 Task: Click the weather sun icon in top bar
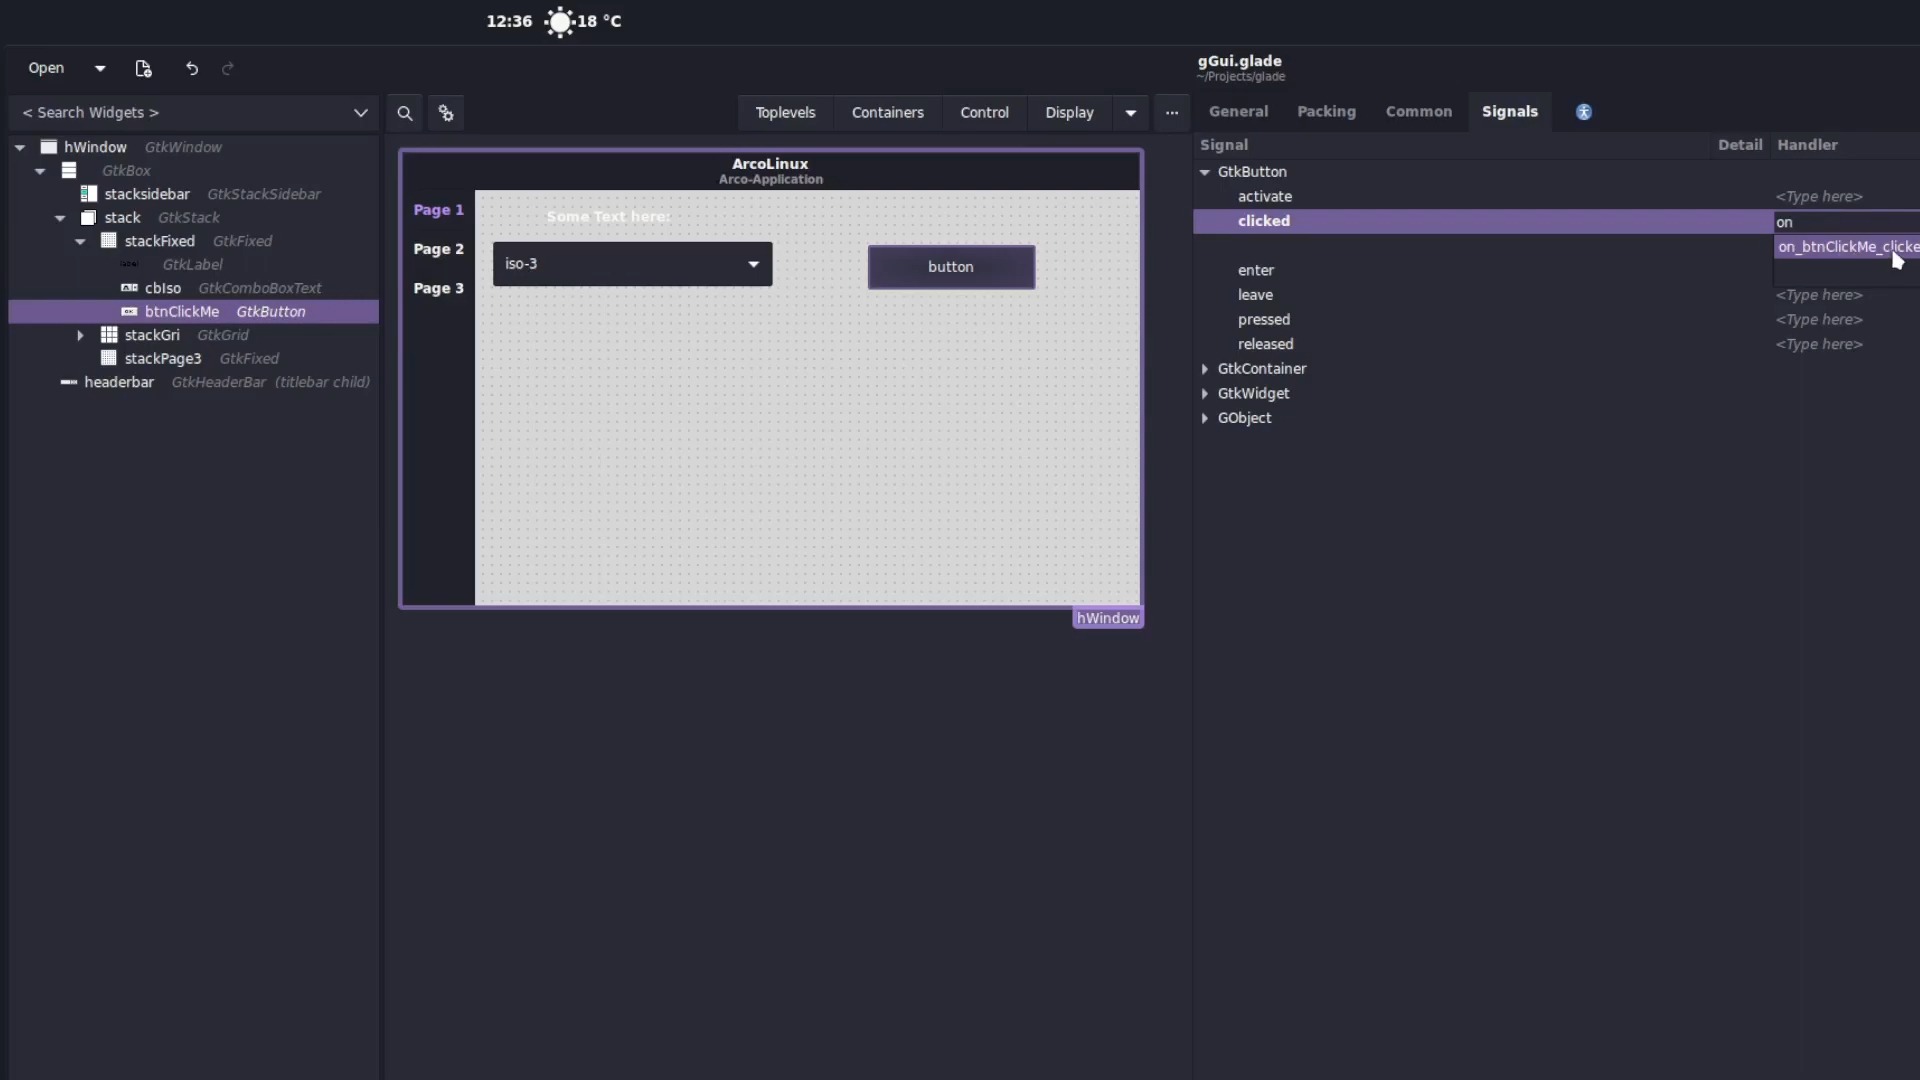pos(559,21)
